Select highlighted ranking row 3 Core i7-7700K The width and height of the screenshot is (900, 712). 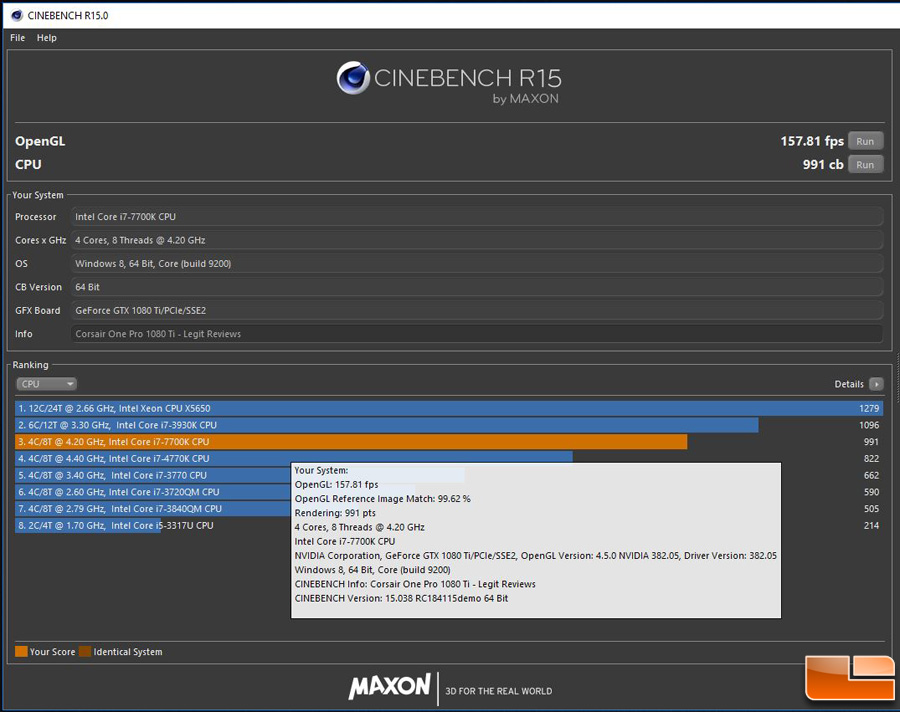coord(449,442)
